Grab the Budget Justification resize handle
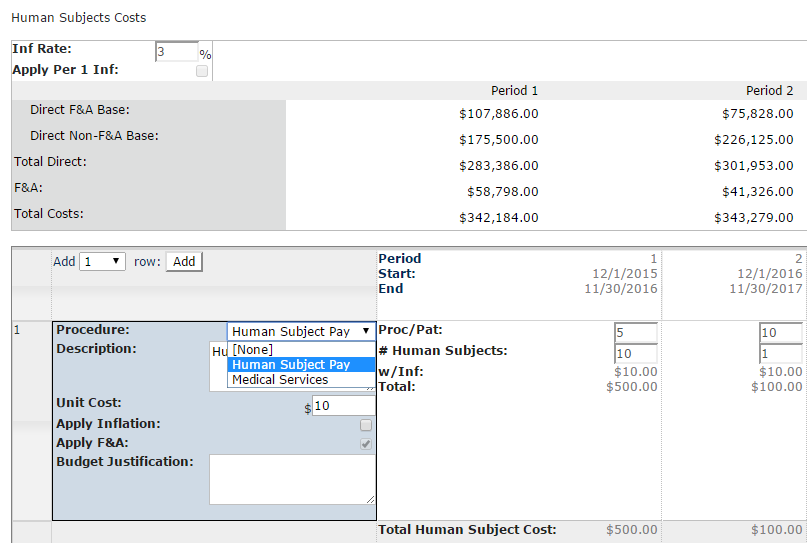This screenshot has height=543, width=807. coord(371,499)
